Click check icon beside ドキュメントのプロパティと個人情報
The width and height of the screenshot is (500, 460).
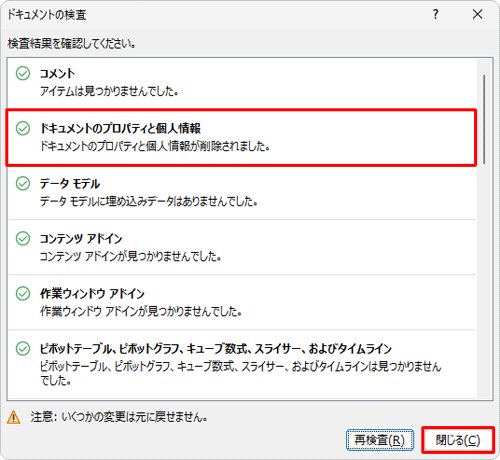pos(23,128)
